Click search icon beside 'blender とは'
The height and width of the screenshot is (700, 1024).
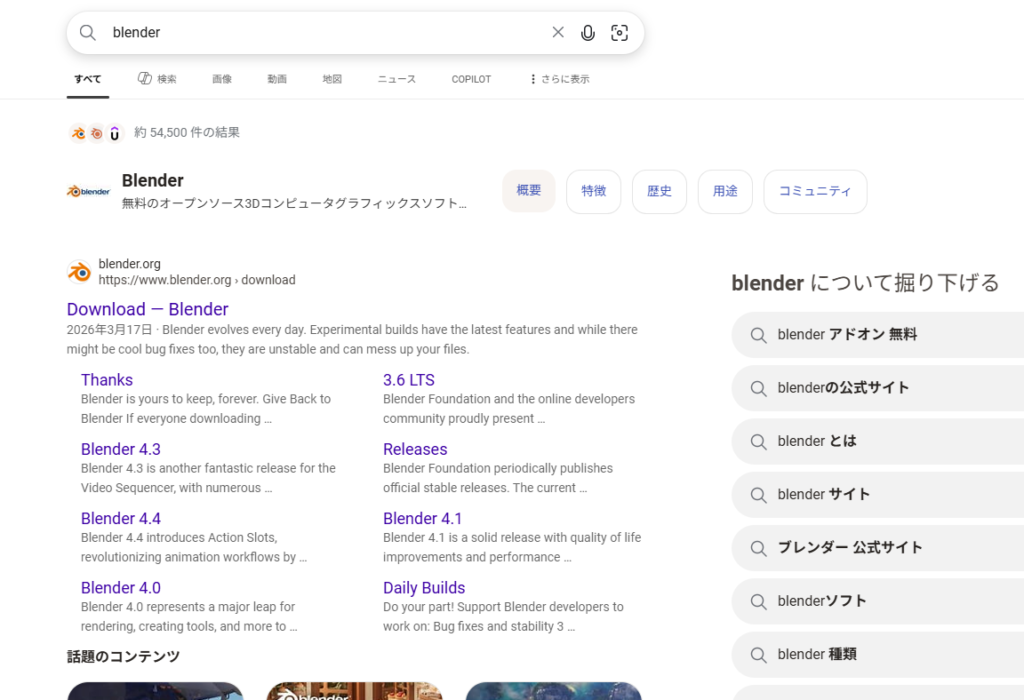[x=759, y=441]
